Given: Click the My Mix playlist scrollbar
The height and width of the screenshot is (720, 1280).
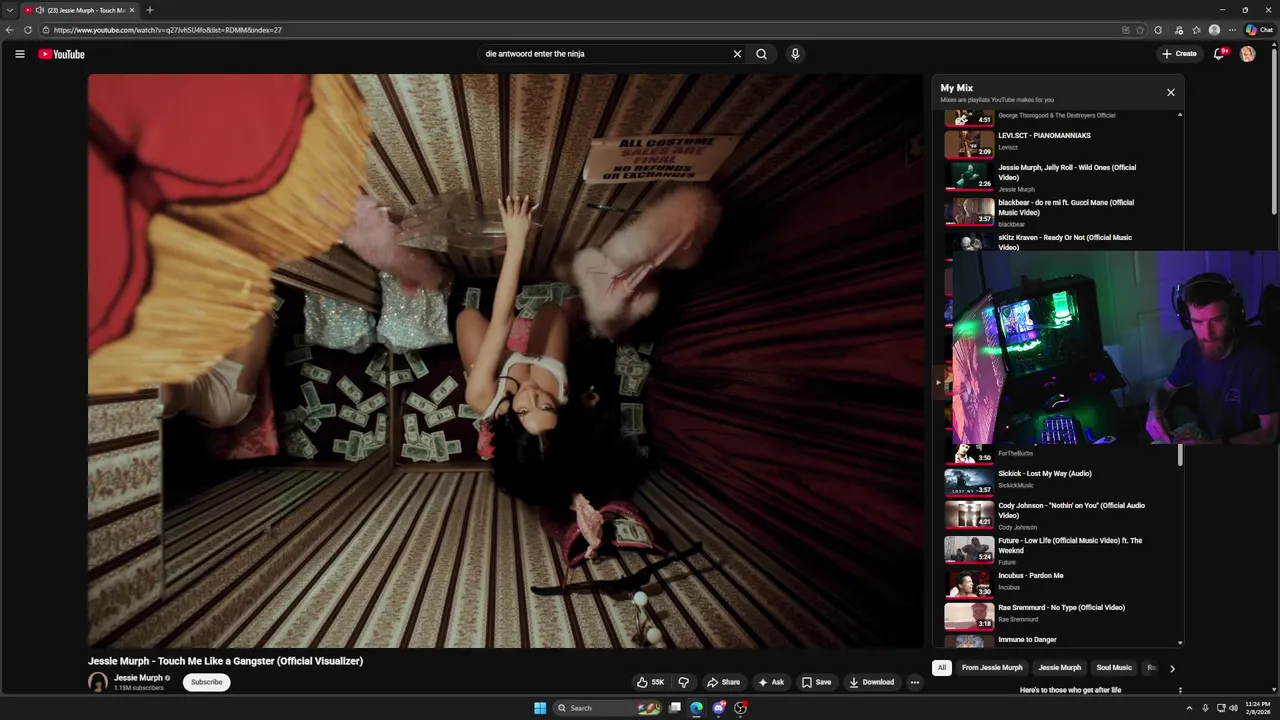Looking at the screenshot, I should coord(1180,455).
